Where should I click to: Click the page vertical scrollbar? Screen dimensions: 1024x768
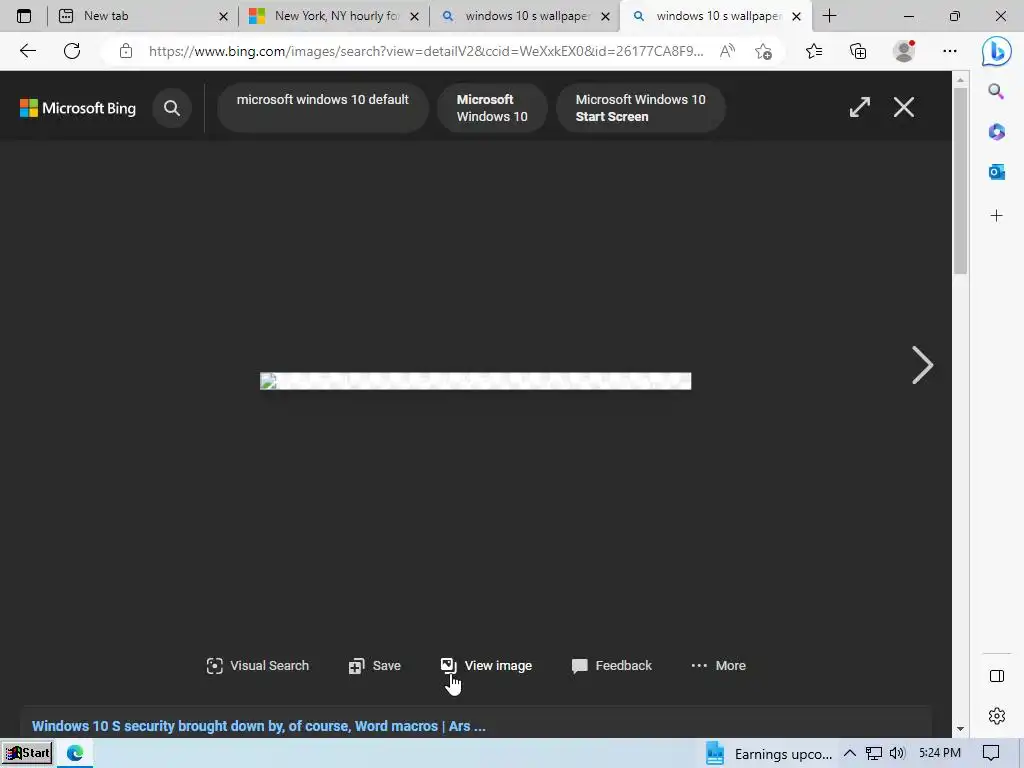(x=960, y=182)
